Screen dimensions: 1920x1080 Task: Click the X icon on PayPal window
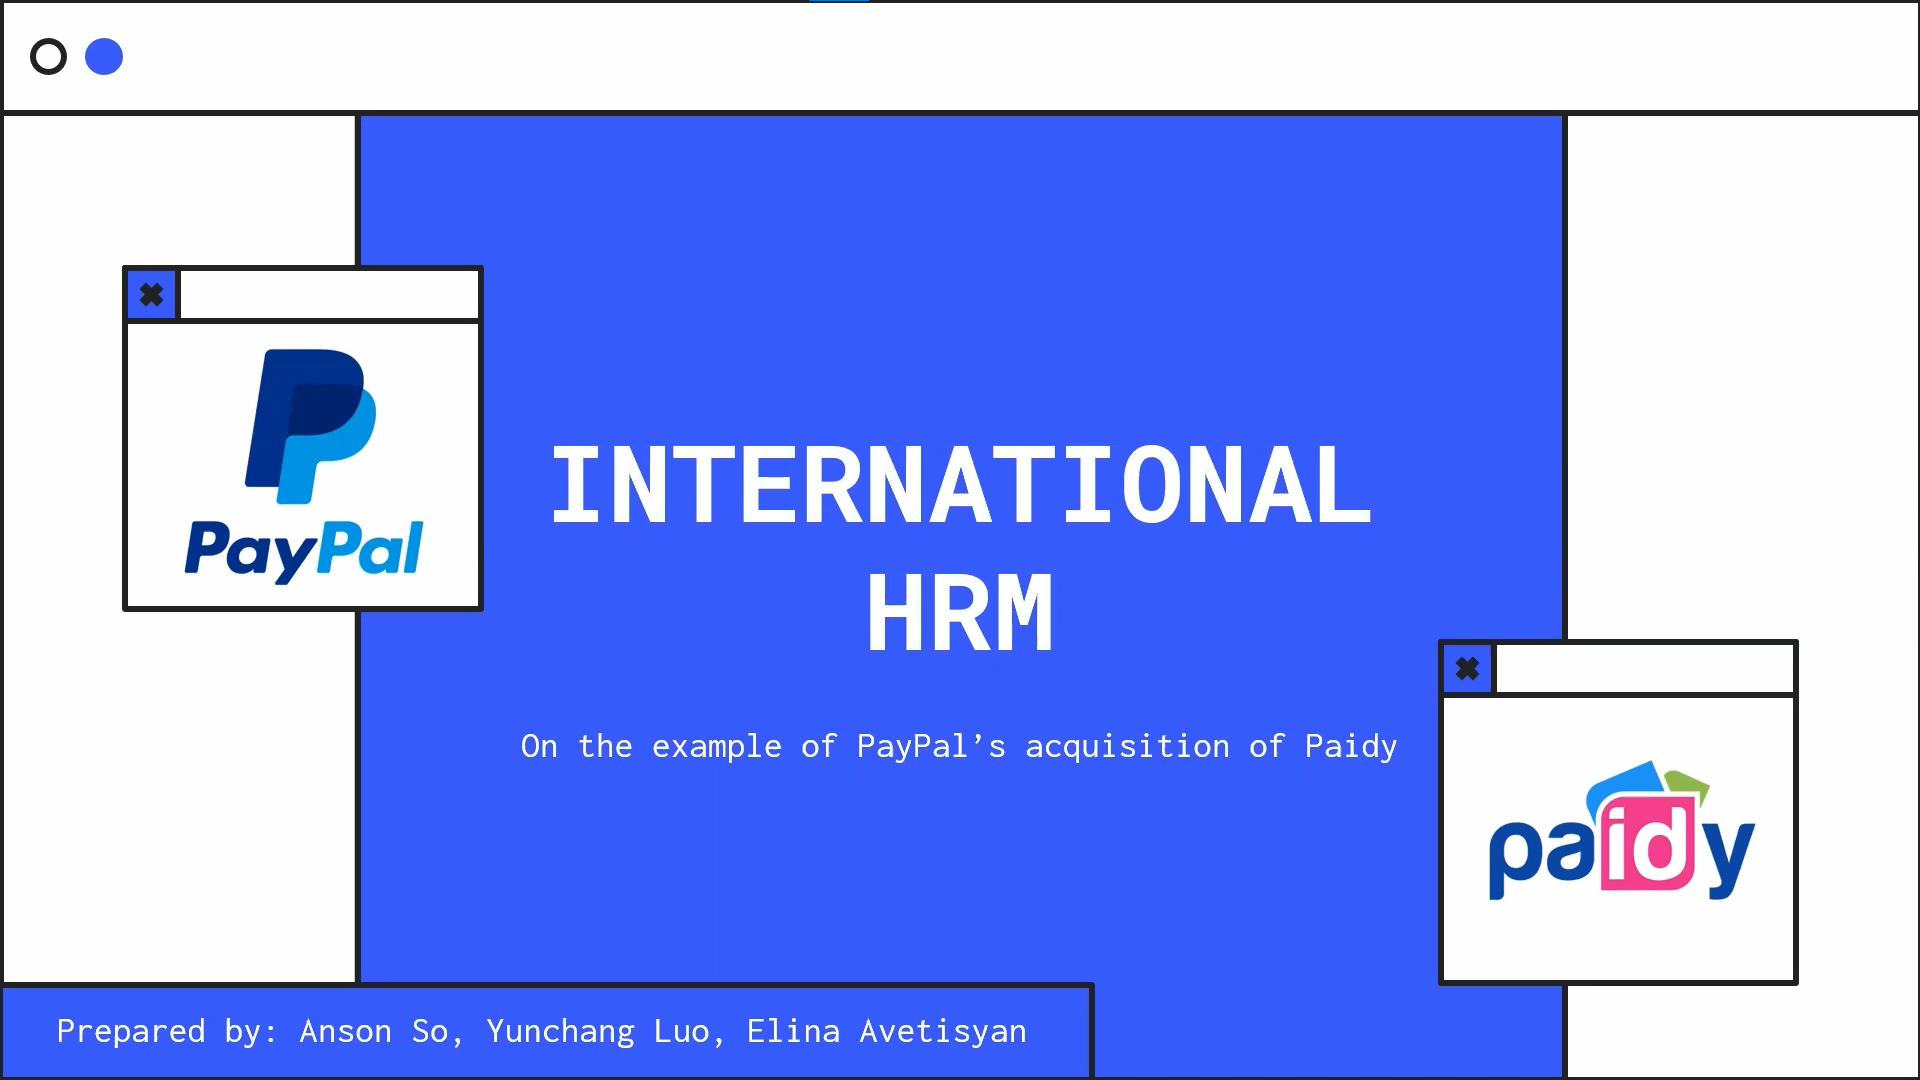point(151,295)
